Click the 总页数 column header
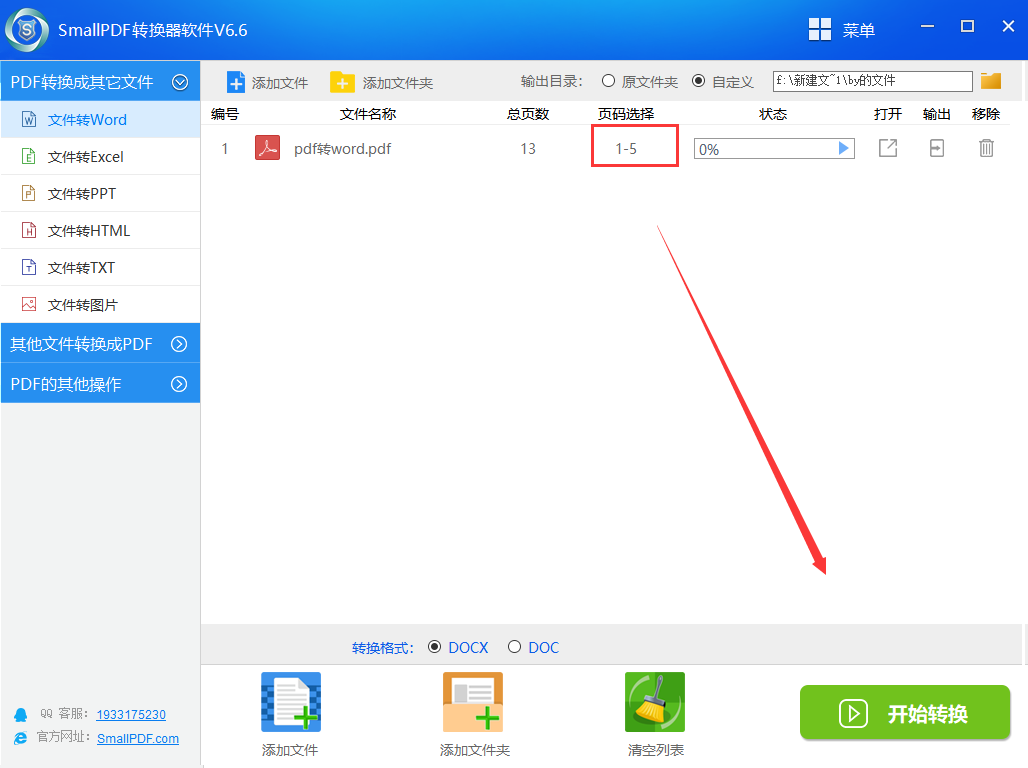Image resolution: width=1028 pixels, height=768 pixels. pyautogui.click(x=528, y=114)
